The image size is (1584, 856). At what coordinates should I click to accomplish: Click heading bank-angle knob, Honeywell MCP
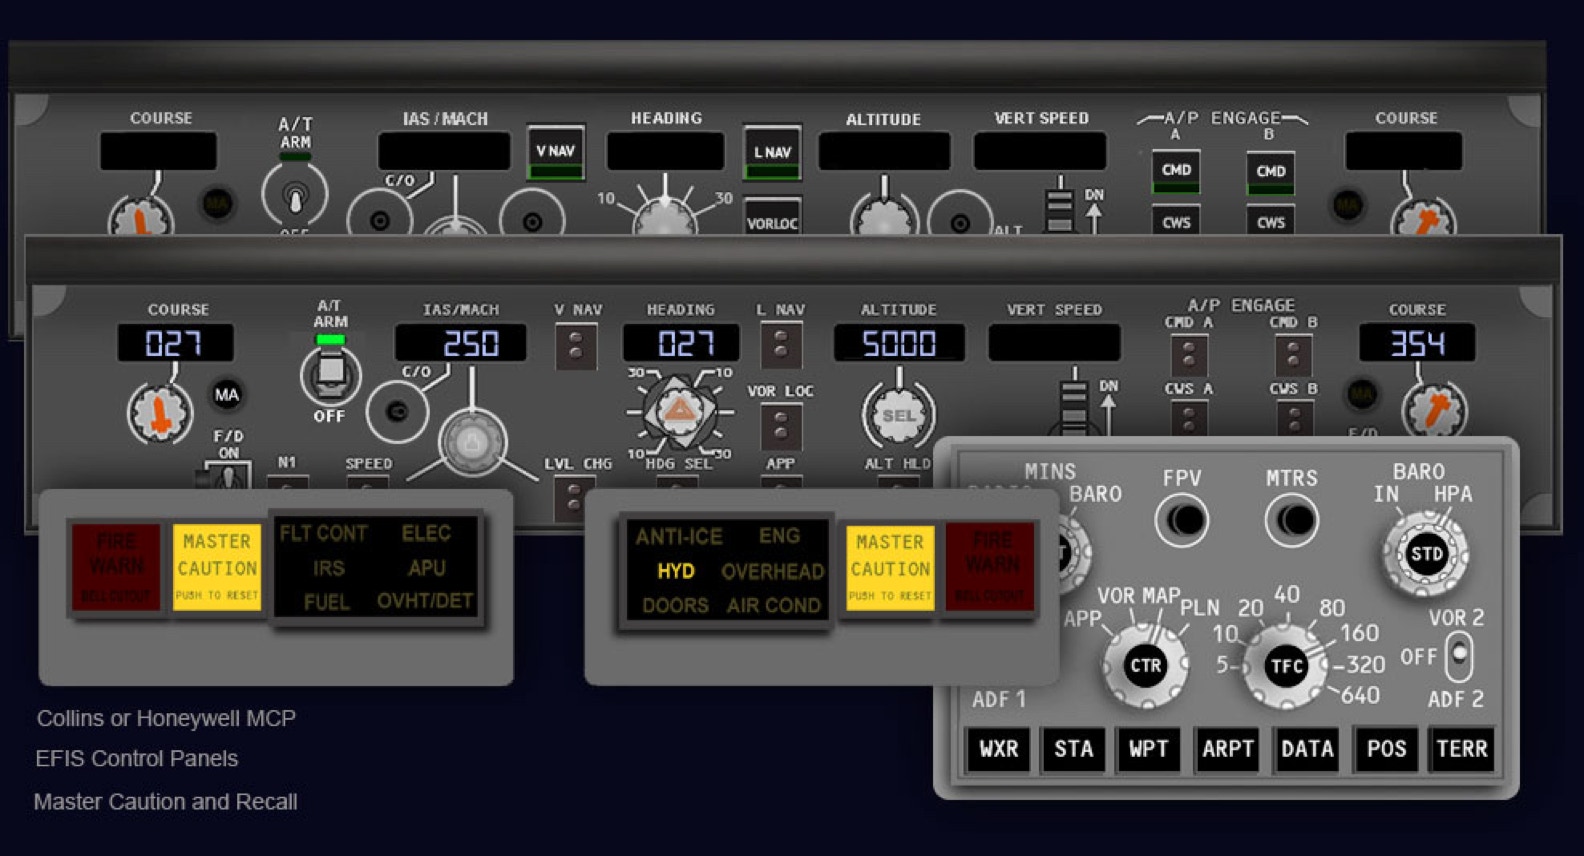coord(679,410)
